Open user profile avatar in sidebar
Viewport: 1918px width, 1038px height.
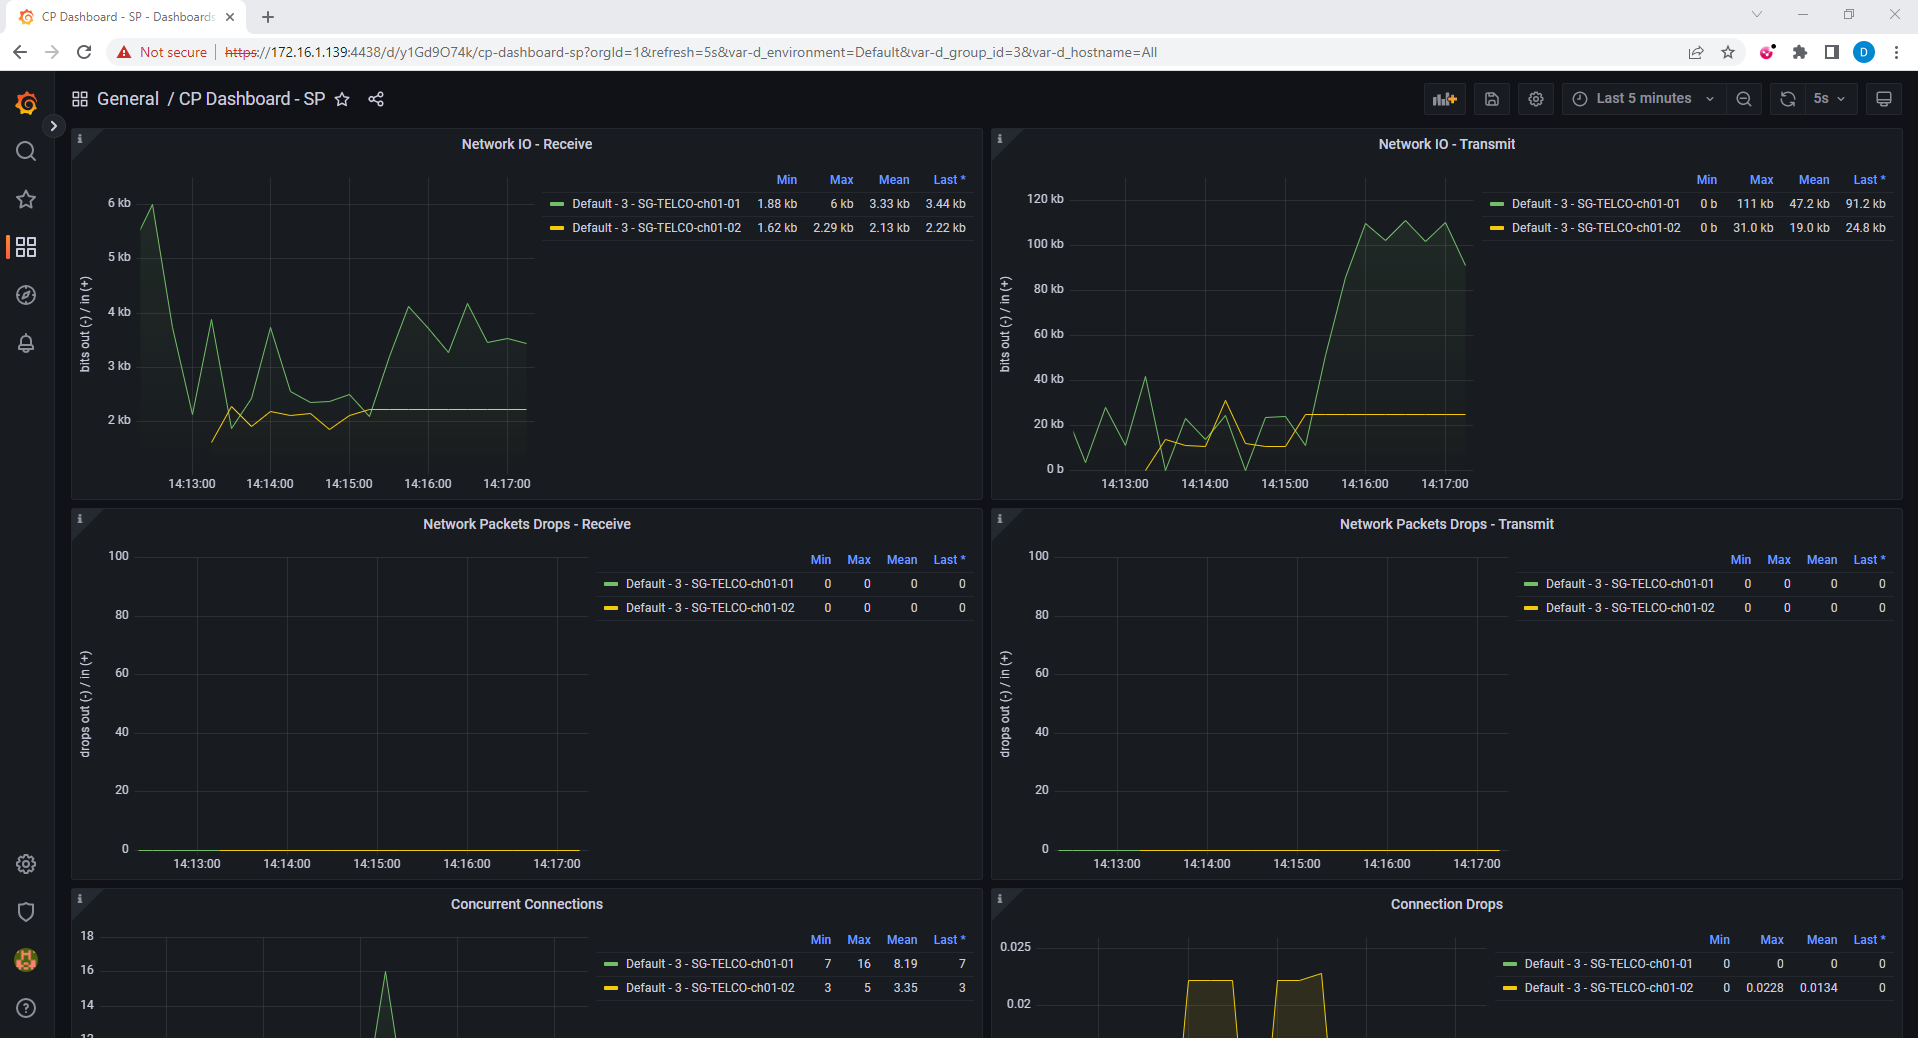(x=26, y=960)
